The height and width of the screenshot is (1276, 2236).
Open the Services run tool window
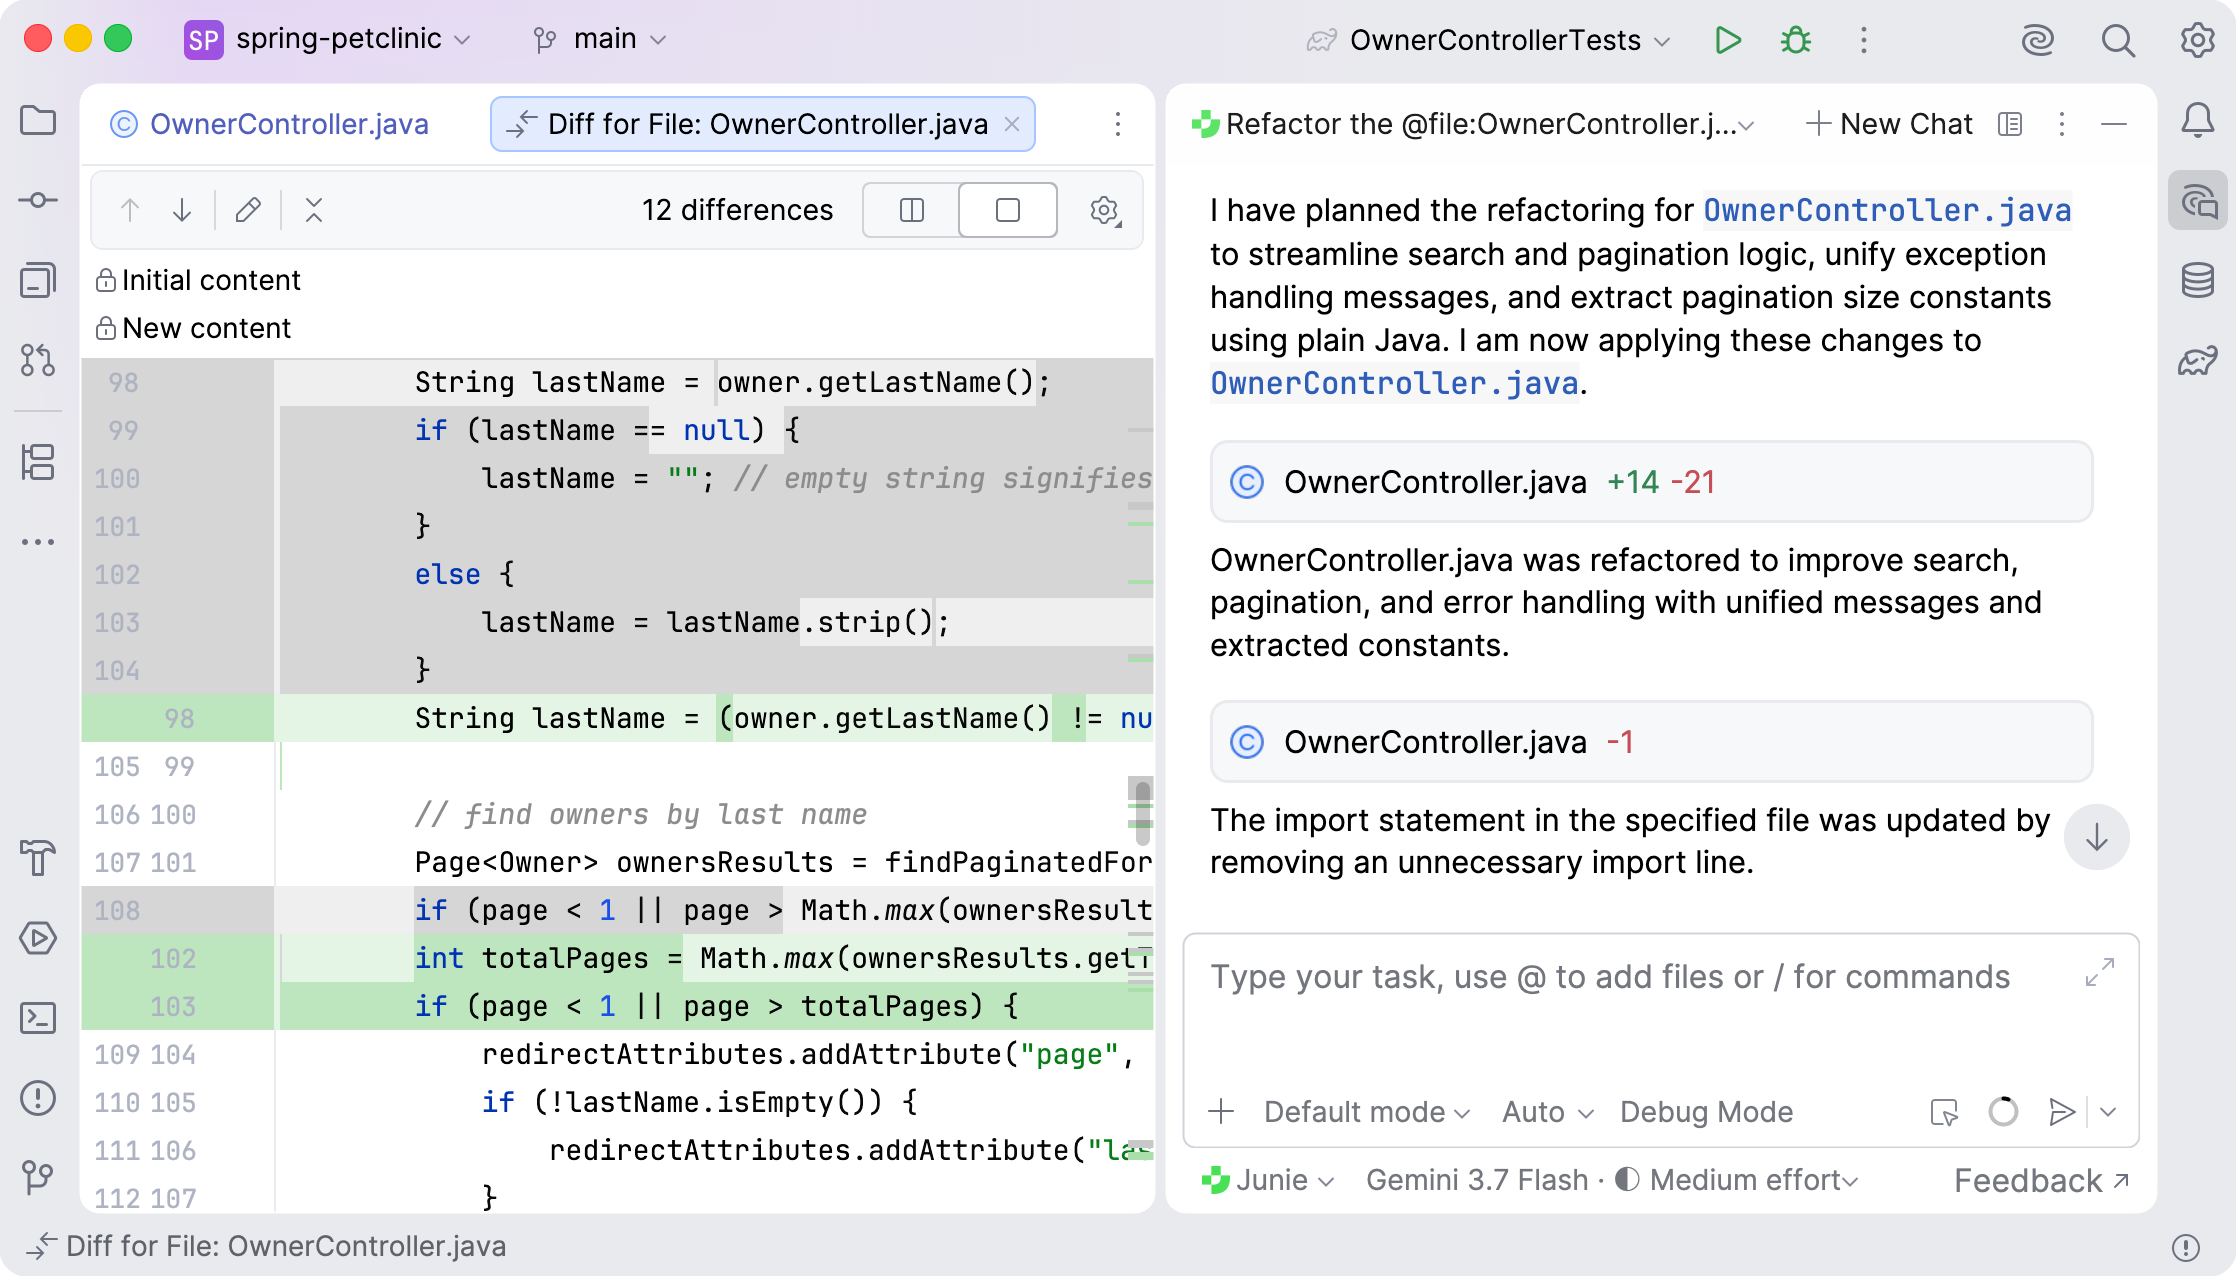tap(38, 938)
